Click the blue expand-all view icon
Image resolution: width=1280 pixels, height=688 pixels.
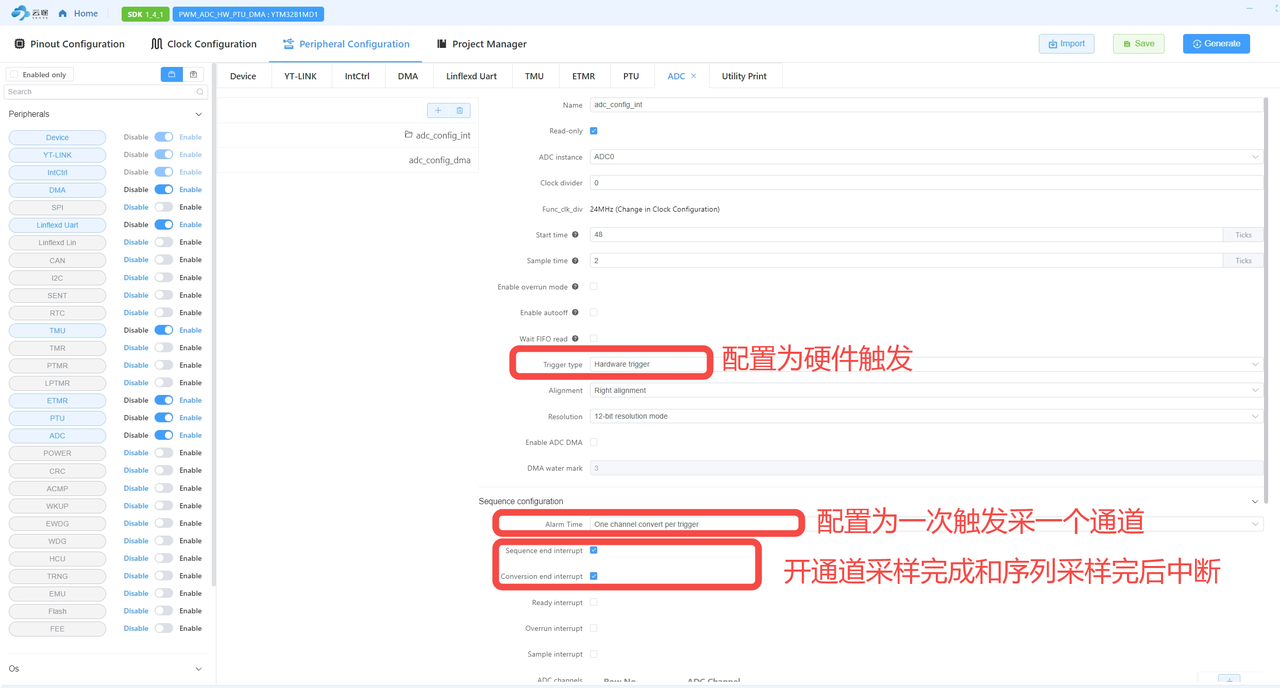click(171, 75)
